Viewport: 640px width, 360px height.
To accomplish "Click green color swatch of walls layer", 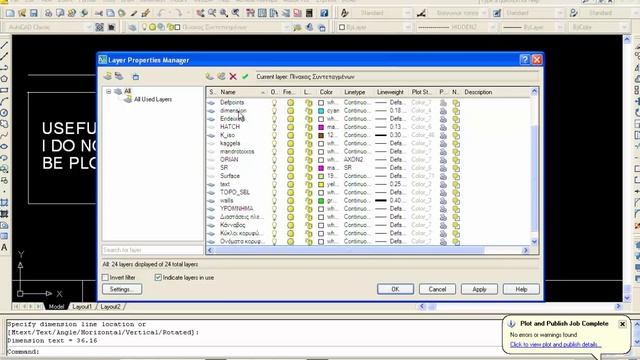I will pos(321,200).
